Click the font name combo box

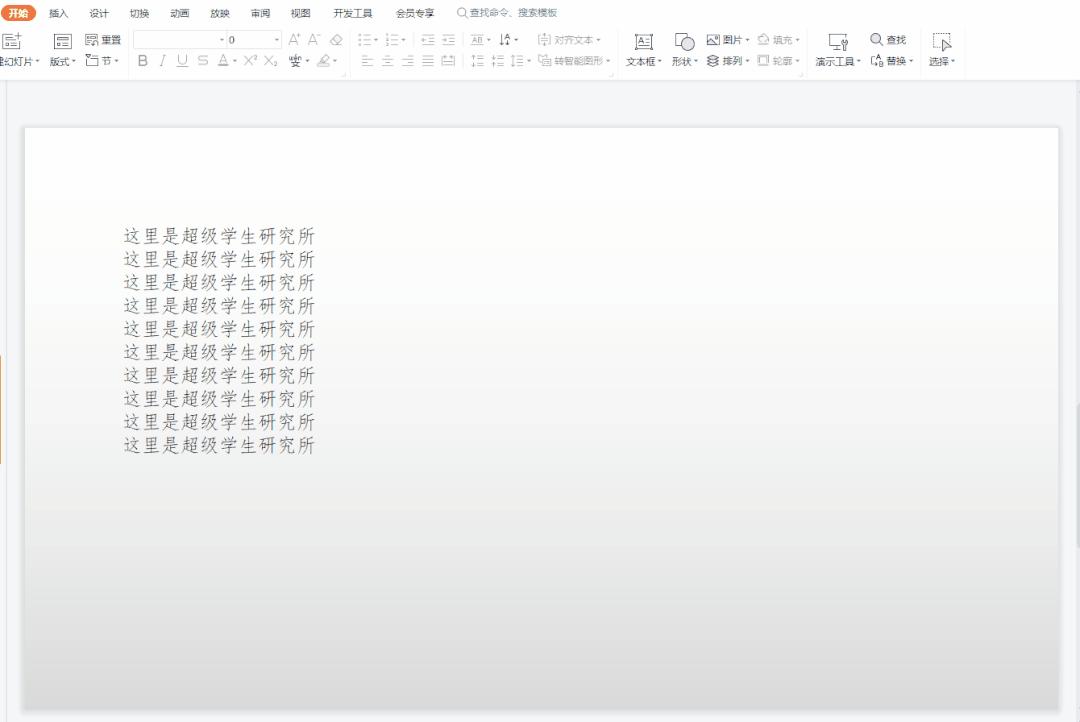[x=179, y=40]
